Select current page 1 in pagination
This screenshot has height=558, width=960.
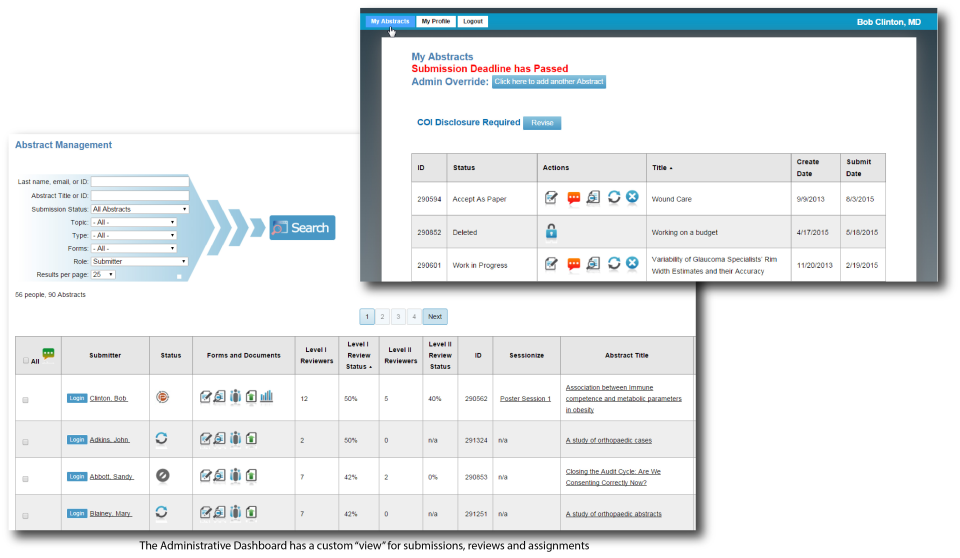367,317
